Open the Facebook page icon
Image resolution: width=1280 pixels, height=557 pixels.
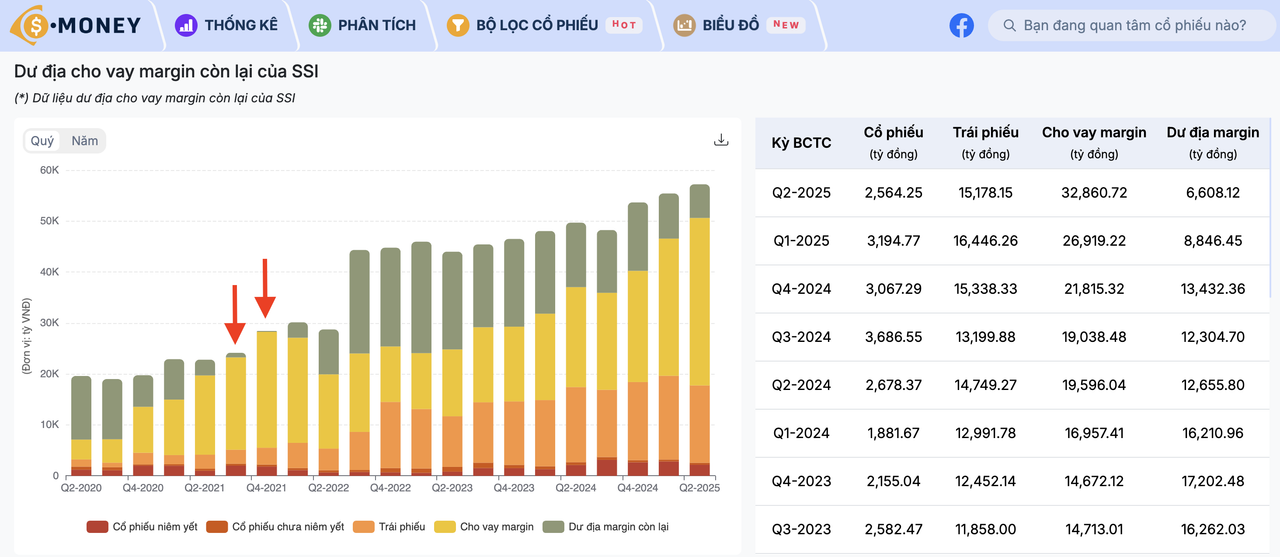(x=961, y=25)
